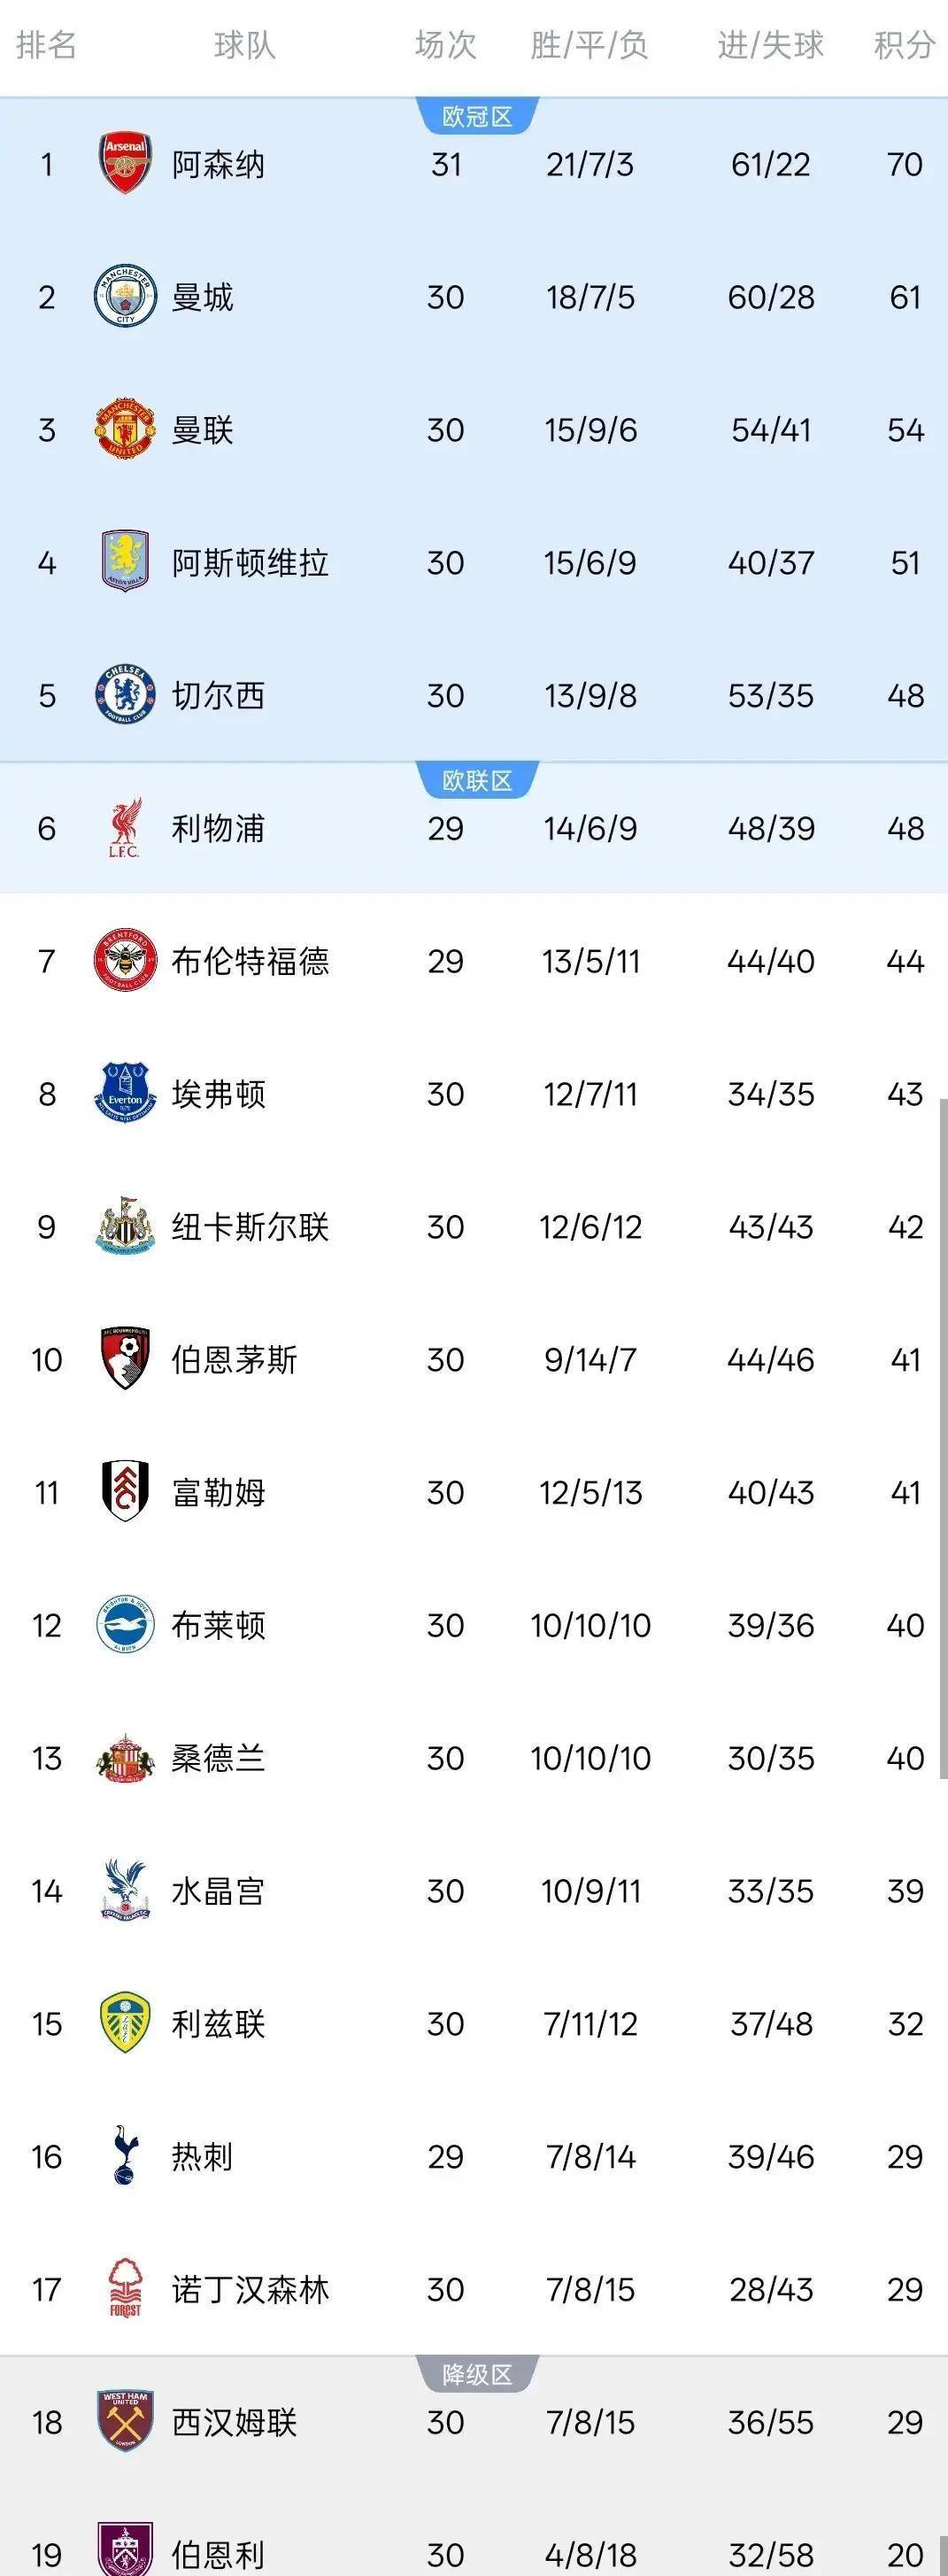Click the Chelsea badge icon
Viewport: 948px width, 2576px height.
point(125,695)
